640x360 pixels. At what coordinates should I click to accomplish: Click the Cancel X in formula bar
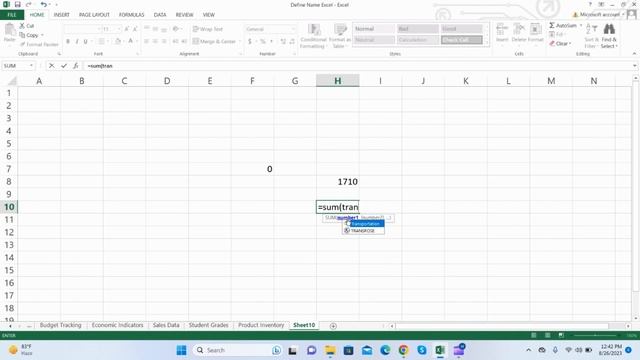(51, 66)
